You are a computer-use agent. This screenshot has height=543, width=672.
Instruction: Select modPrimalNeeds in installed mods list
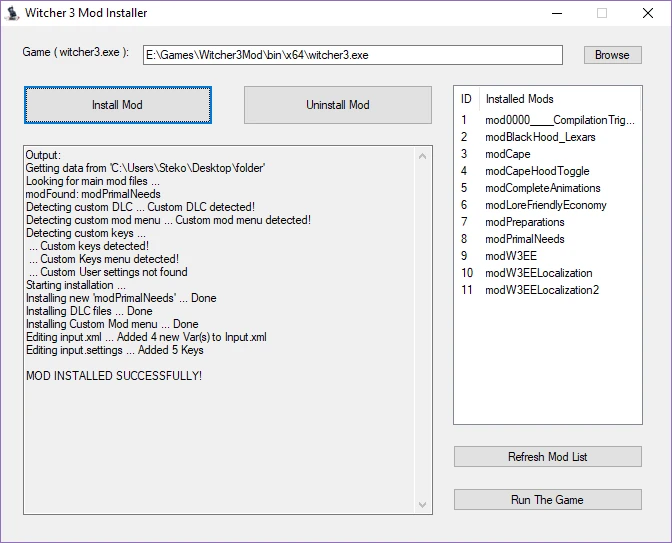coord(548,239)
